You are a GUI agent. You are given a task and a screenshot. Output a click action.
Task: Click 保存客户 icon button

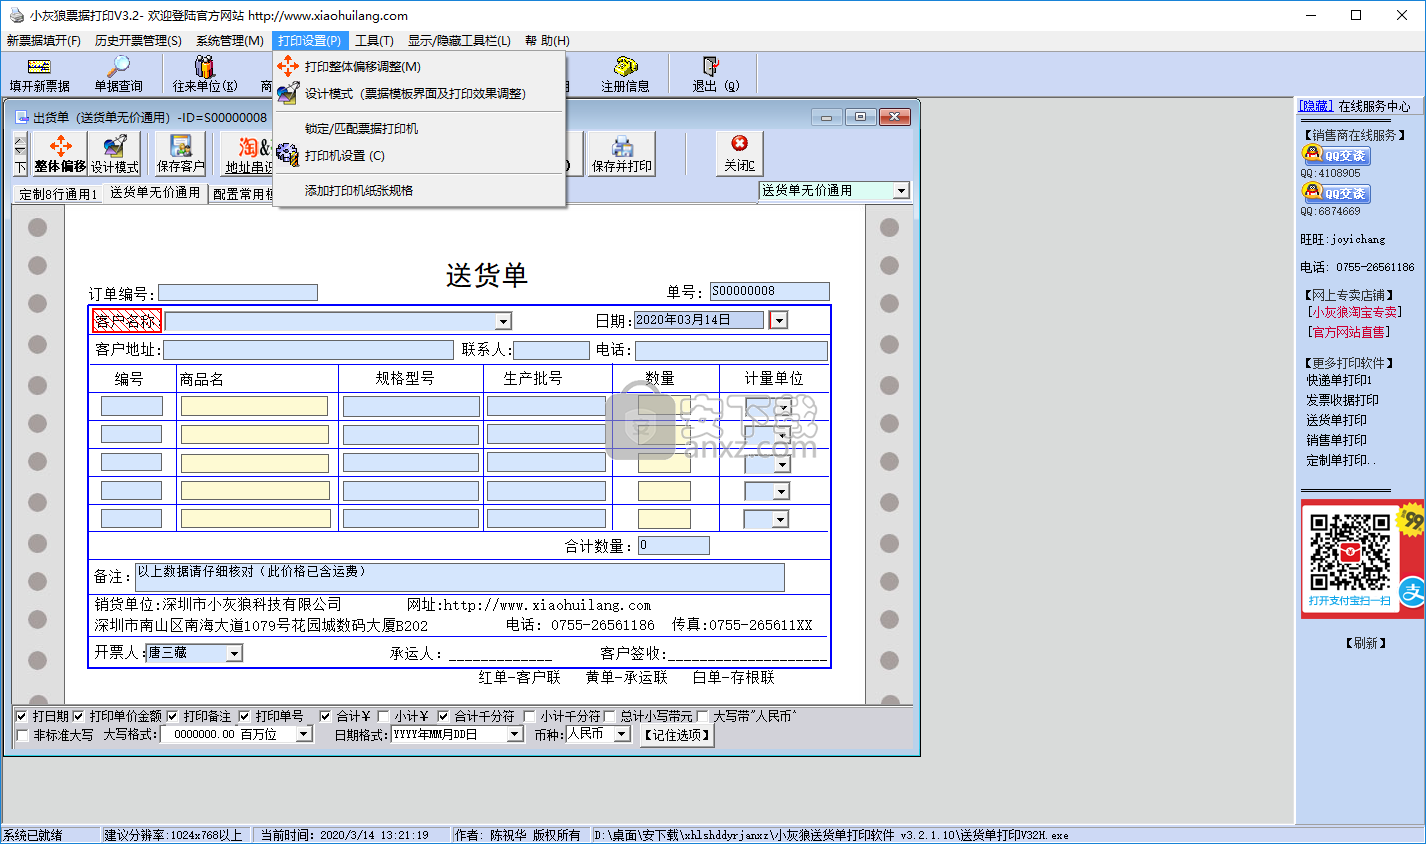[180, 154]
